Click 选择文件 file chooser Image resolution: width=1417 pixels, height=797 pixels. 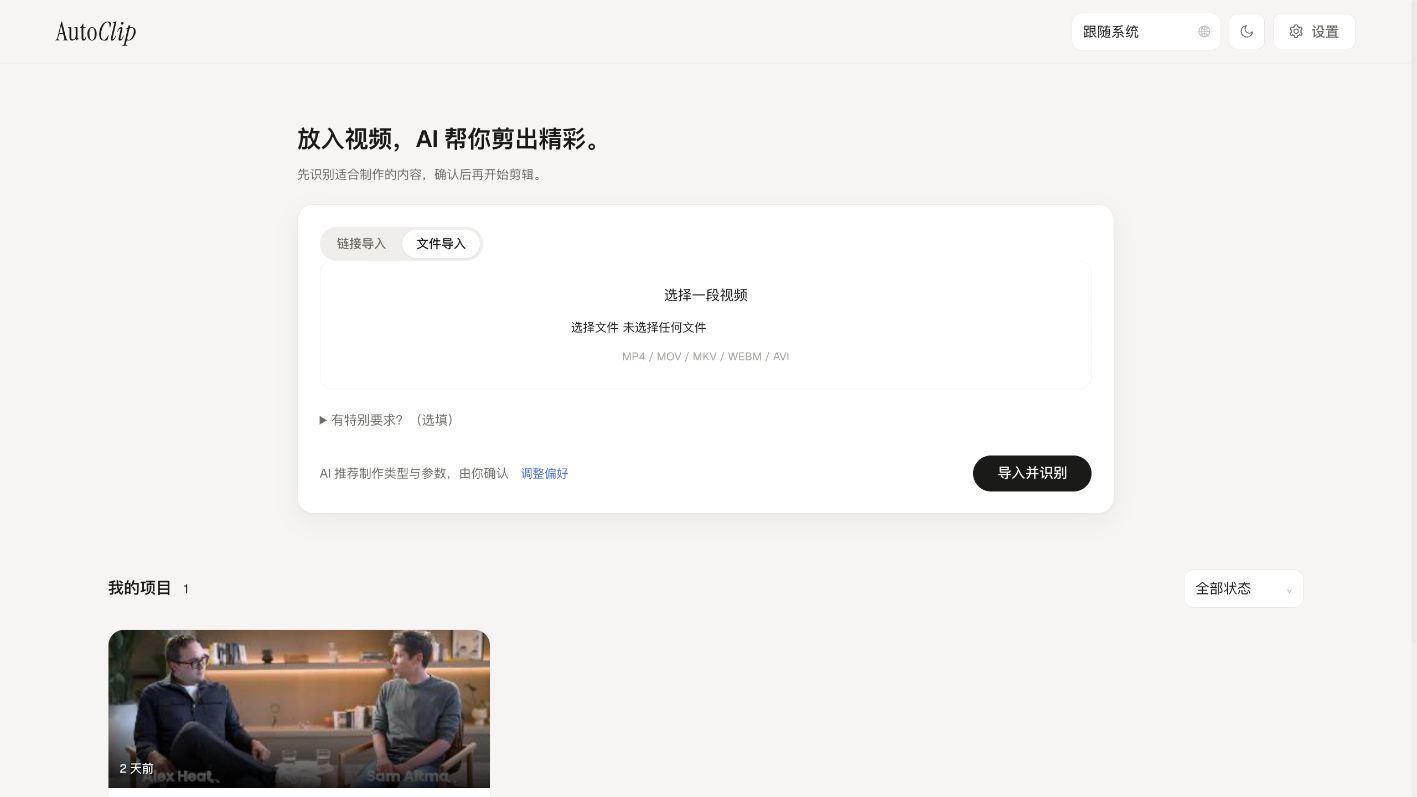pos(595,327)
